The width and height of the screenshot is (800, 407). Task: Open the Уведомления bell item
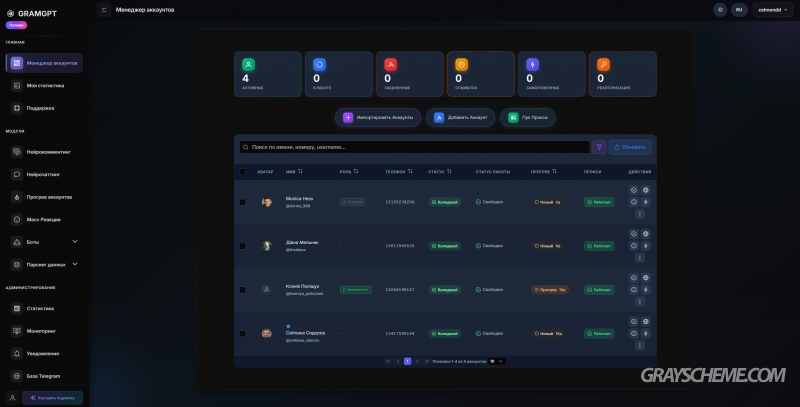click(42, 353)
